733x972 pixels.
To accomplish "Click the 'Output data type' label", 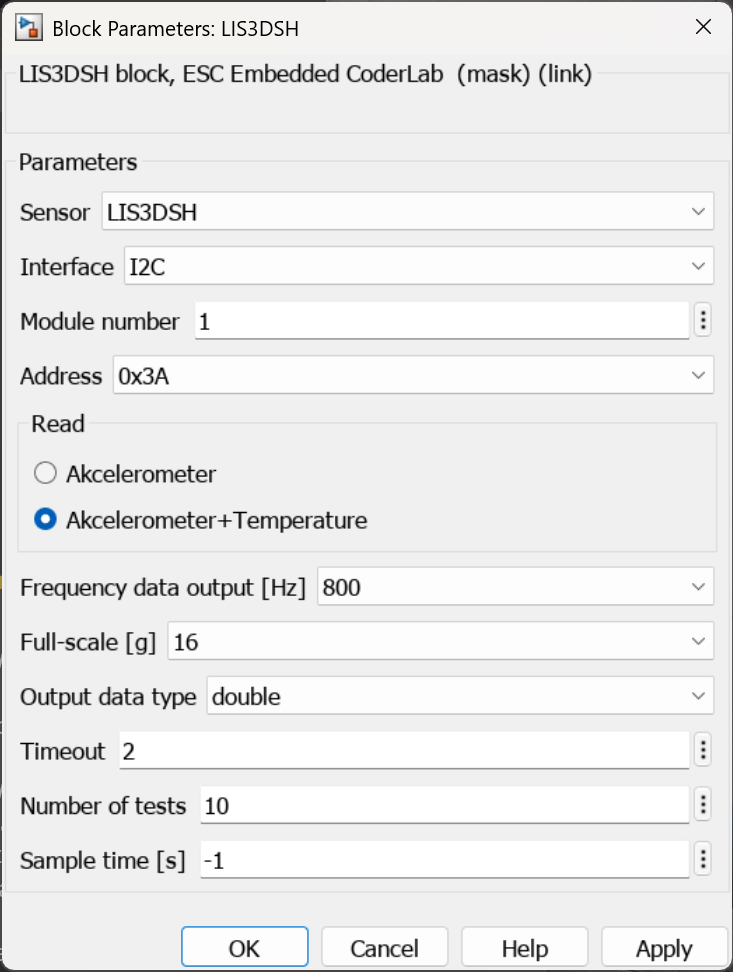I will point(108,697).
